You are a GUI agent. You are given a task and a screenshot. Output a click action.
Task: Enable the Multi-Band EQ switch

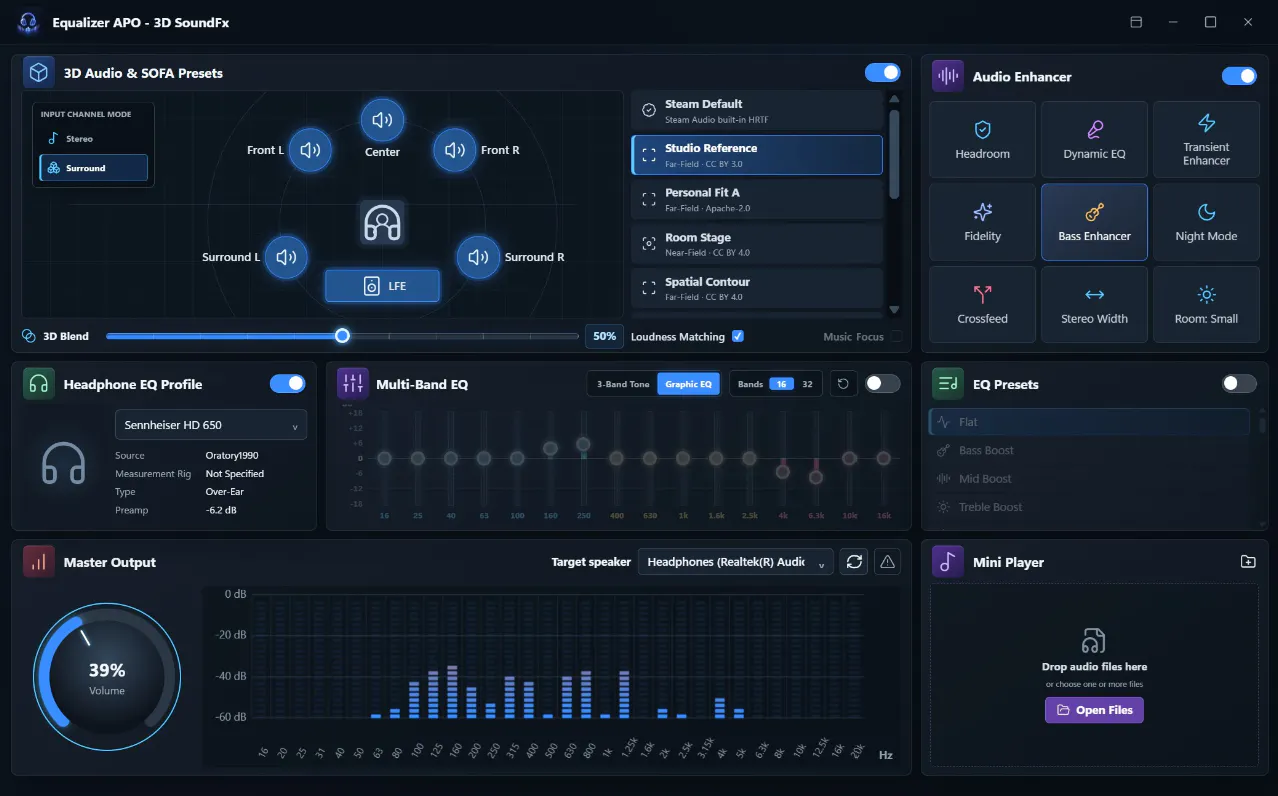point(882,383)
